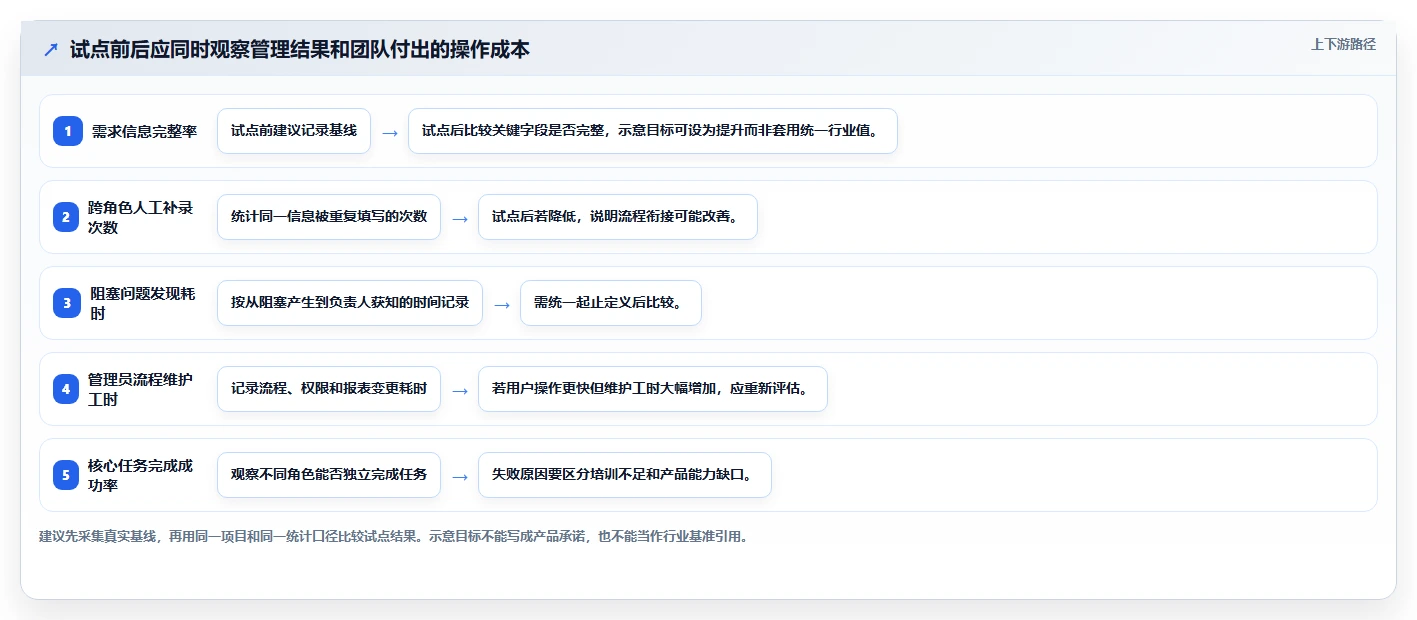Image resolution: width=1417 pixels, height=620 pixels.
Task: Select the number 4 badge for 管理员流程维护工时
Action: pyautogui.click(x=68, y=389)
